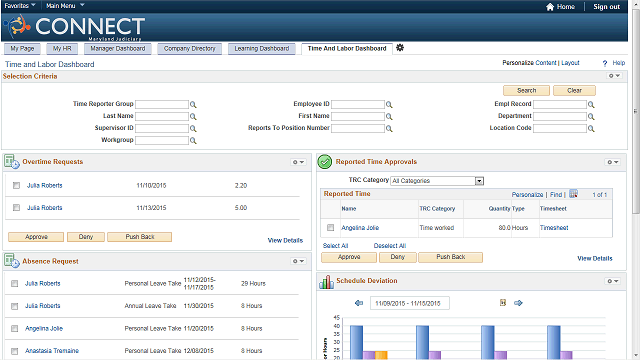Open the TRC Category dropdown
This screenshot has height=360, width=640.
coord(480,181)
